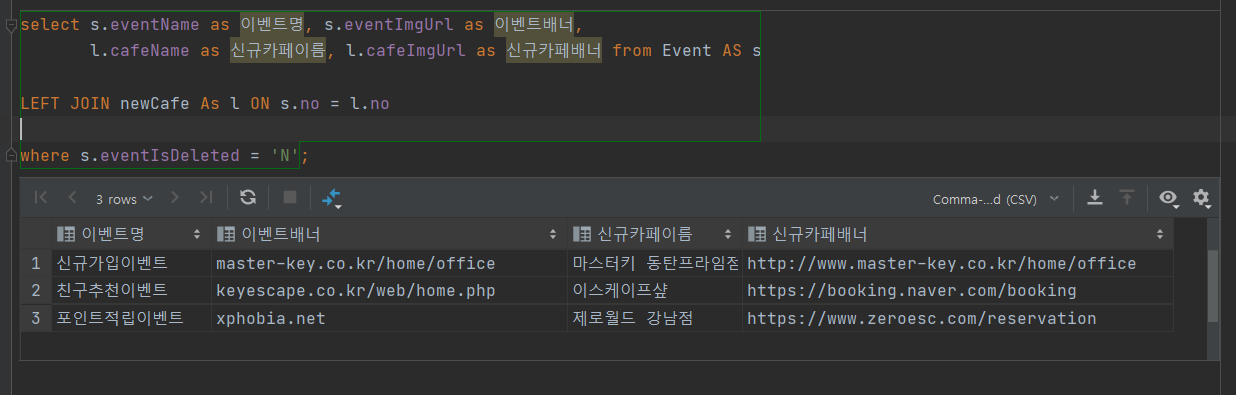Select the 친구추천이벤트 cell
This screenshot has width=1236, height=395.
click(x=130, y=291)
